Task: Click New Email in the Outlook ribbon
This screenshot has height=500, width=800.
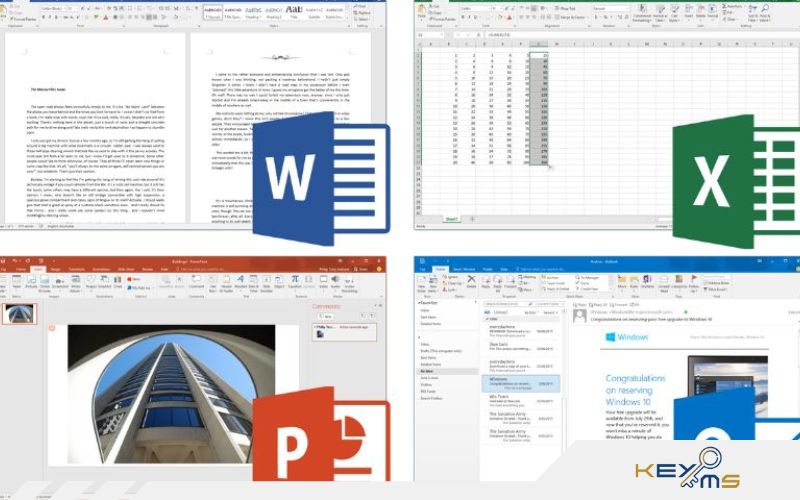Action: click(421, 283)
